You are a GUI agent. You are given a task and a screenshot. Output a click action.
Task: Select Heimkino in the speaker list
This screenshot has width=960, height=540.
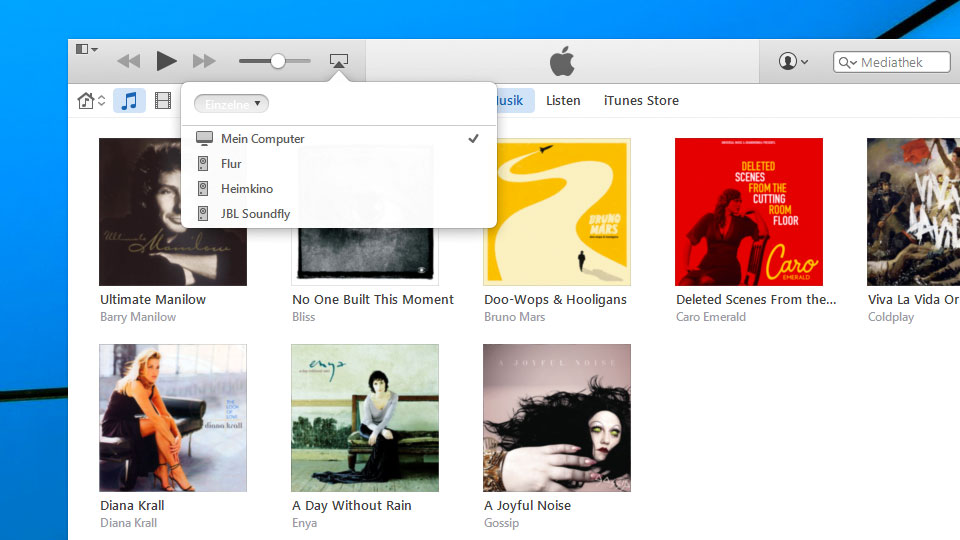(x=246, y=189)
